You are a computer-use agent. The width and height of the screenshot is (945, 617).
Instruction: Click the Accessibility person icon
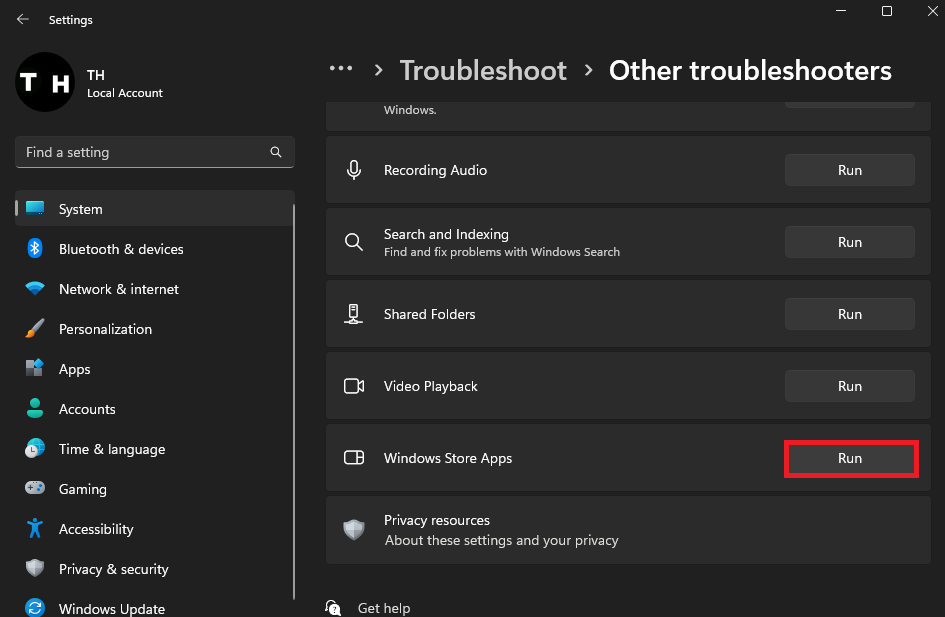pos(35,529)
